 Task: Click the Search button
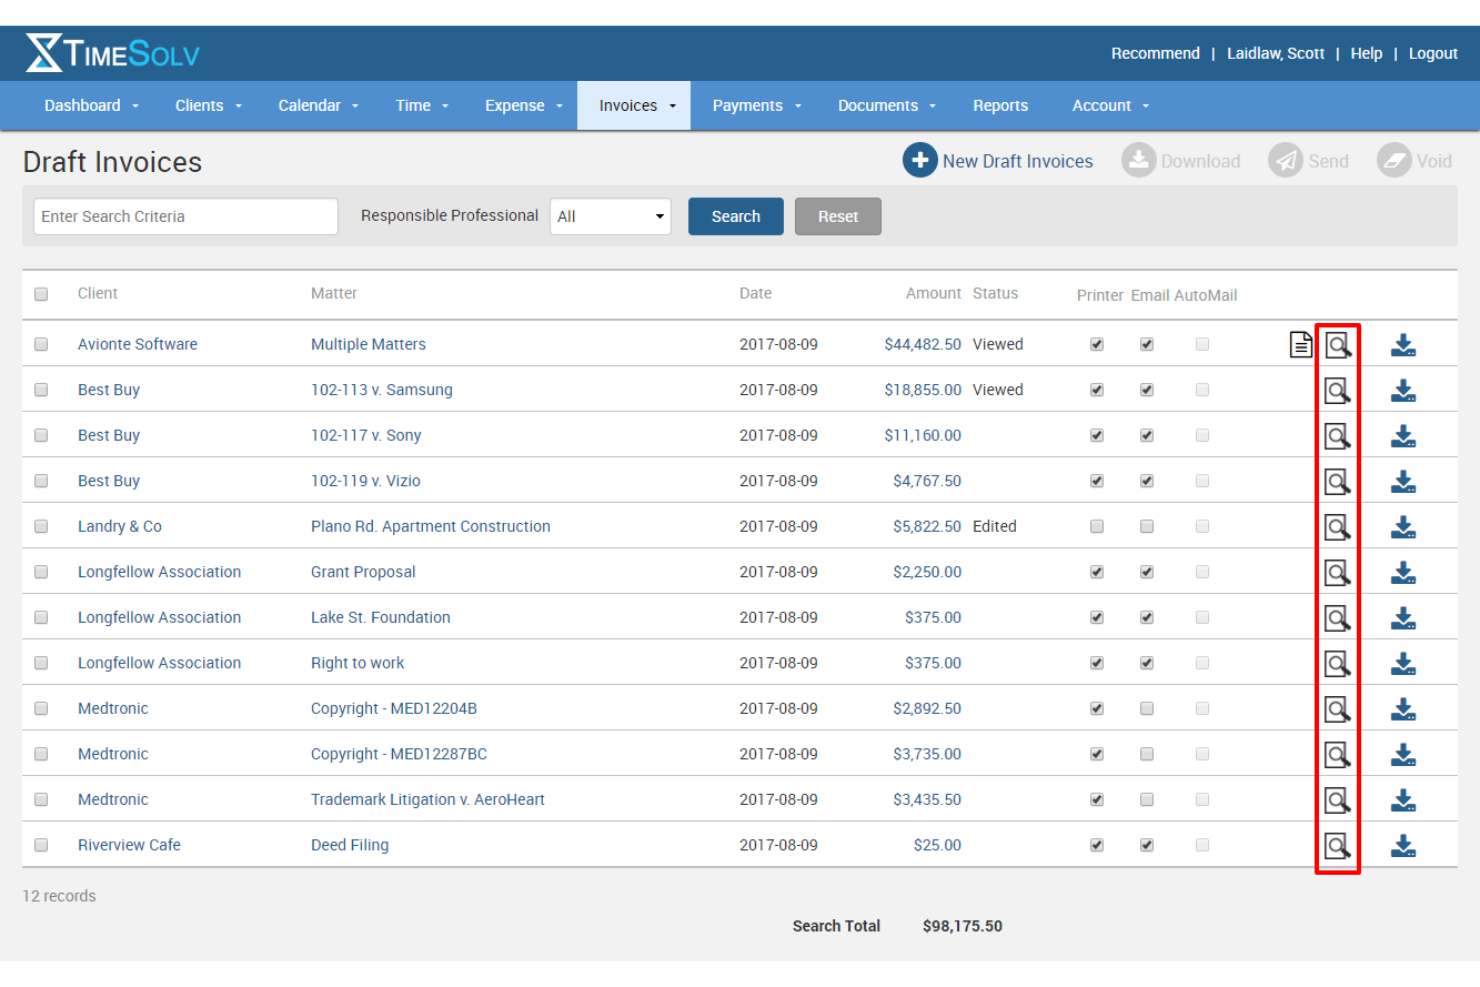pos(736,216)
